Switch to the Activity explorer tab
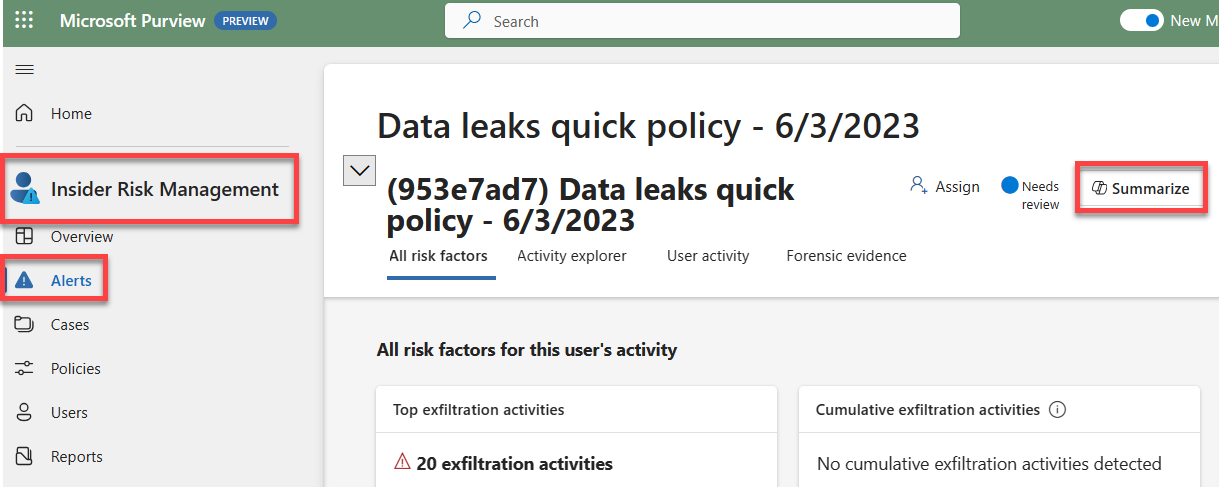This screenshot has height=487, width=1219. [572, 256]
